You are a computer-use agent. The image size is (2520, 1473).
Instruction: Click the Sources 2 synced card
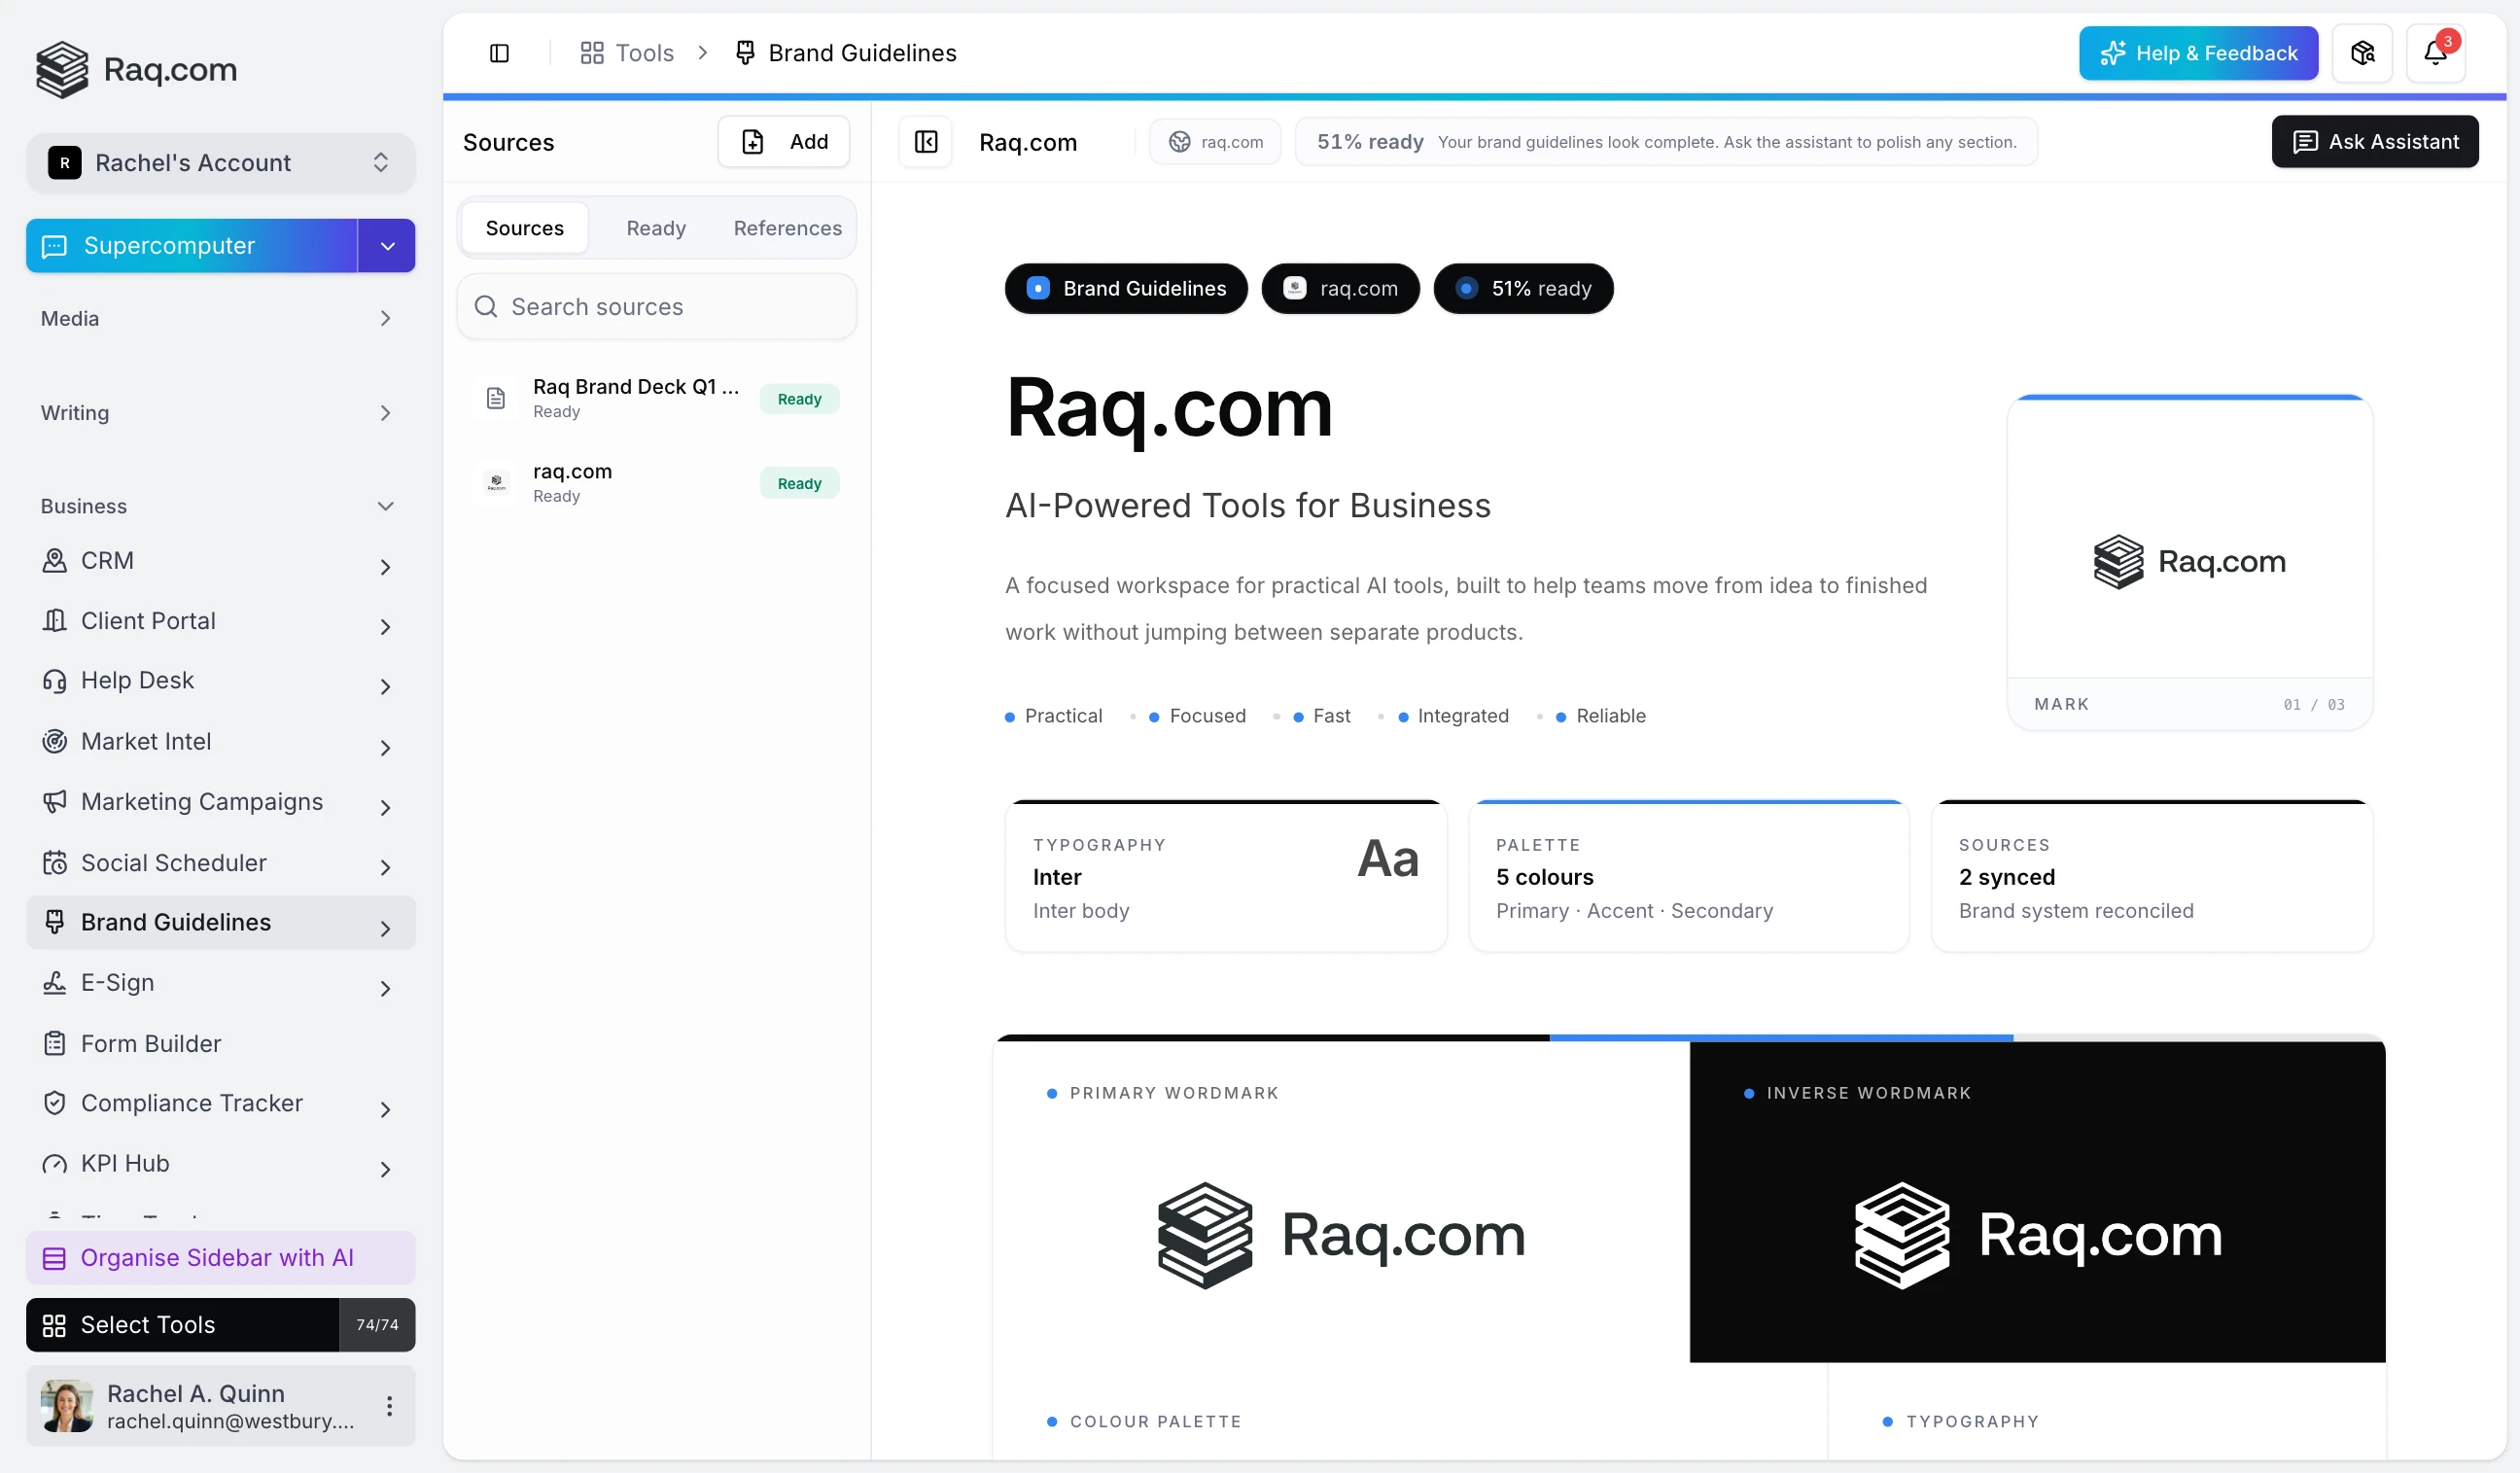pyautogui.click(x=2151, y=877)
